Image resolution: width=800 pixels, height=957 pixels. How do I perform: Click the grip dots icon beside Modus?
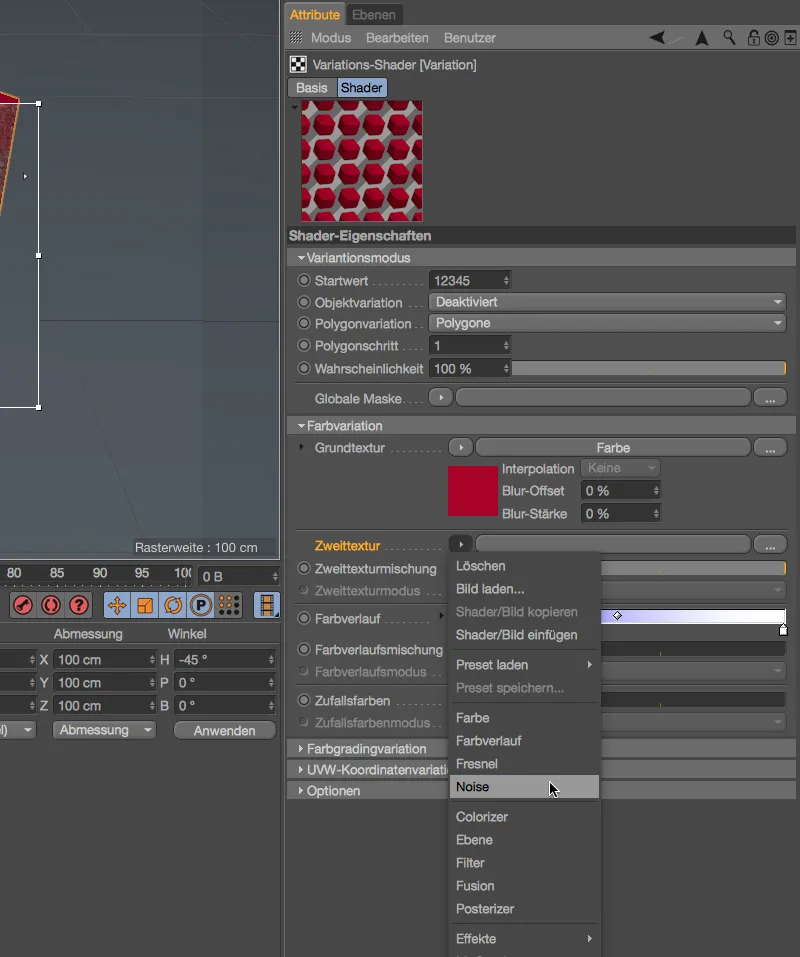click(x=296, y=37)
